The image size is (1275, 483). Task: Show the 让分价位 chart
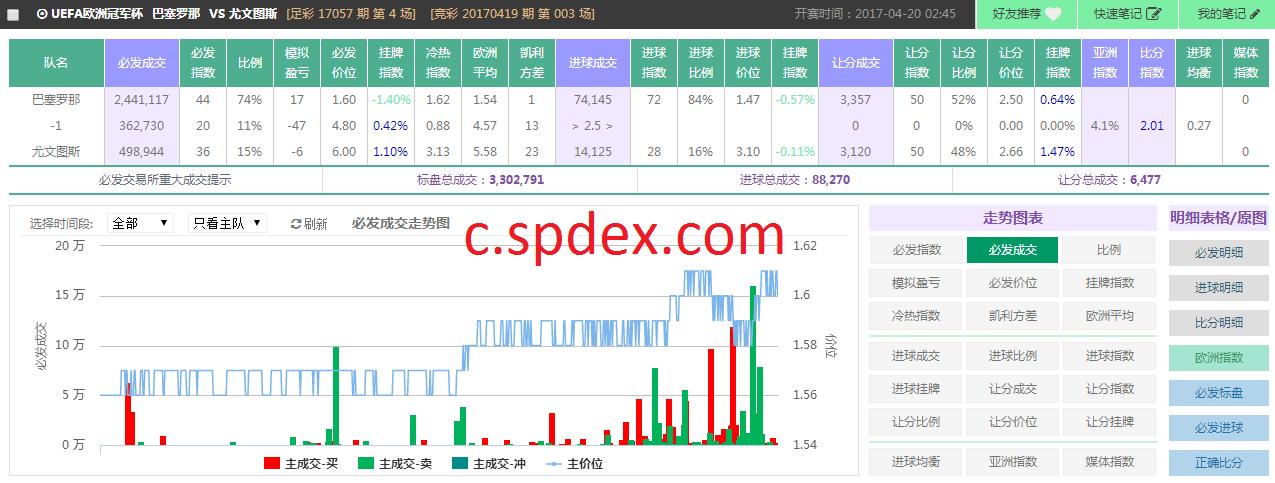click(x=1012, y=422)
